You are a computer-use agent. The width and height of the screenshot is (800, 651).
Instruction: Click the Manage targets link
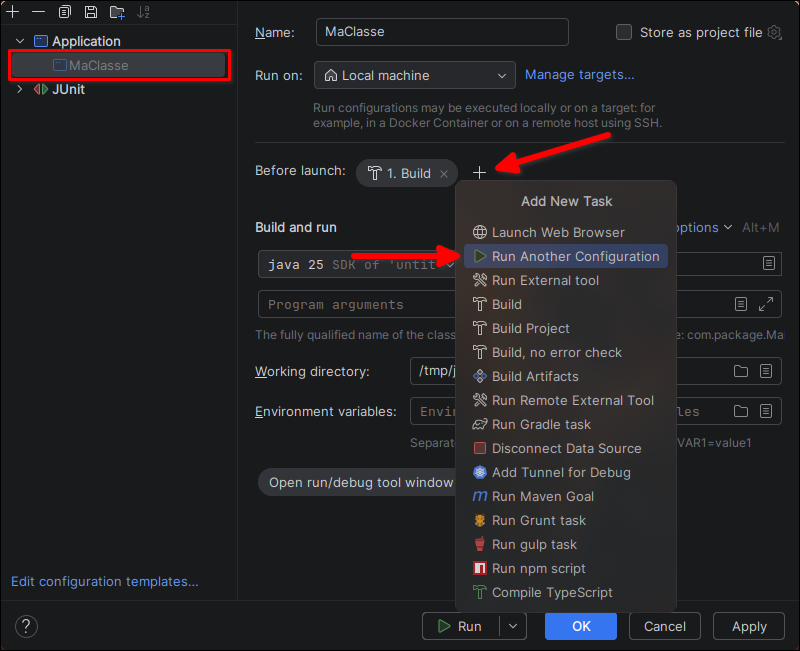tap(579, 74)
